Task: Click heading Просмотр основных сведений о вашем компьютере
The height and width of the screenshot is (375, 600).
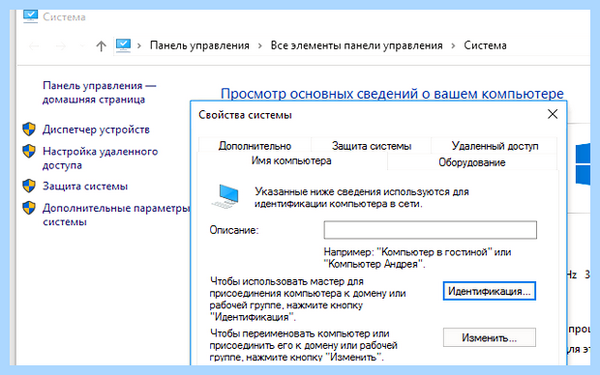Action: coord(392,94)
